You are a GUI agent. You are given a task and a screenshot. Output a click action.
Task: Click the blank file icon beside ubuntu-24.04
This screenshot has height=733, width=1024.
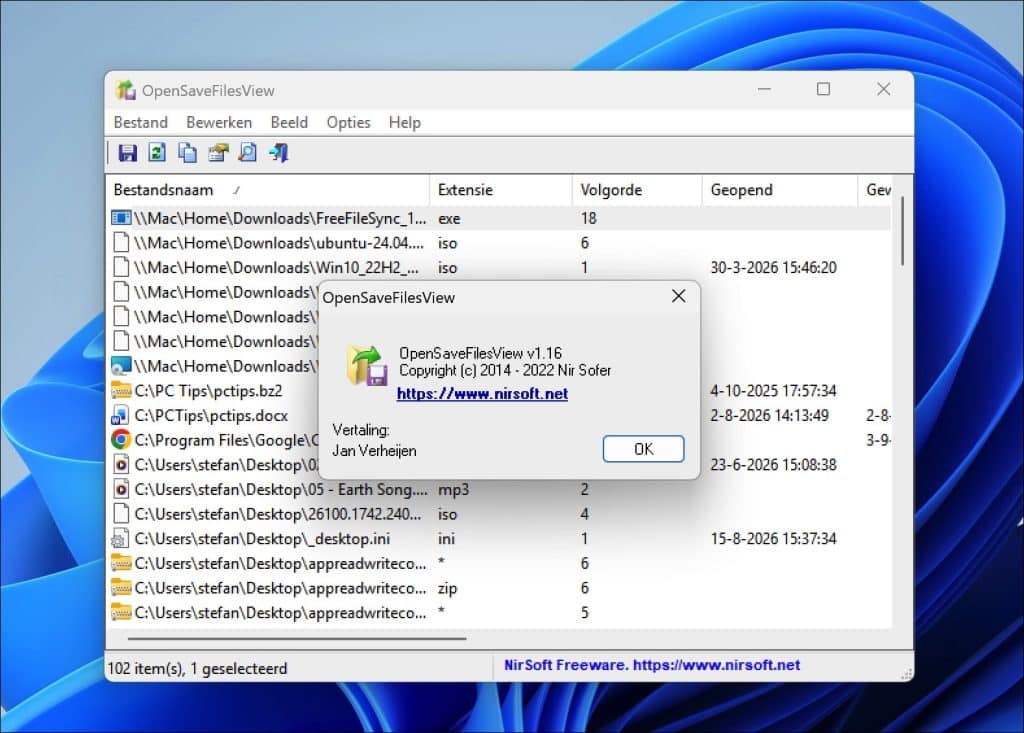(x=121, y=242)
